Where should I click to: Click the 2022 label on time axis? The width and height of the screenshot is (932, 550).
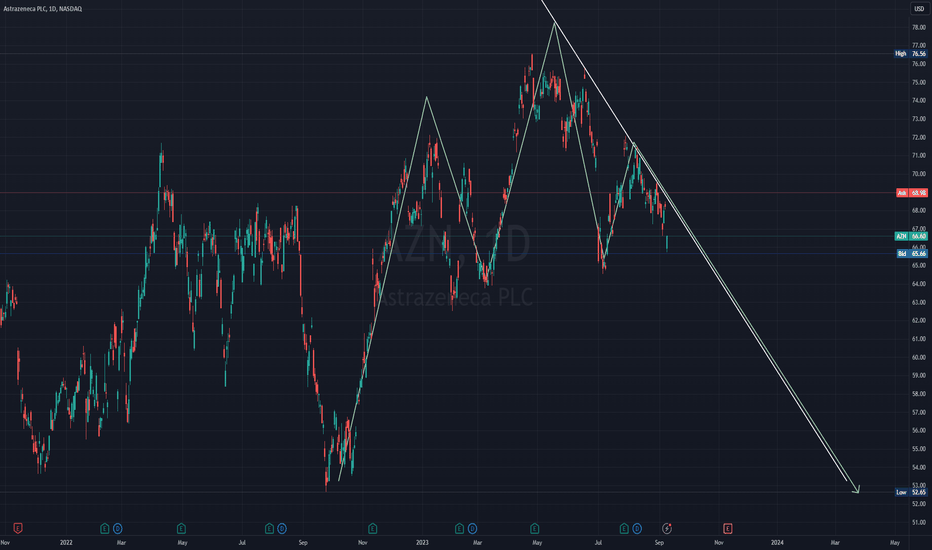(x=66, y=542)
